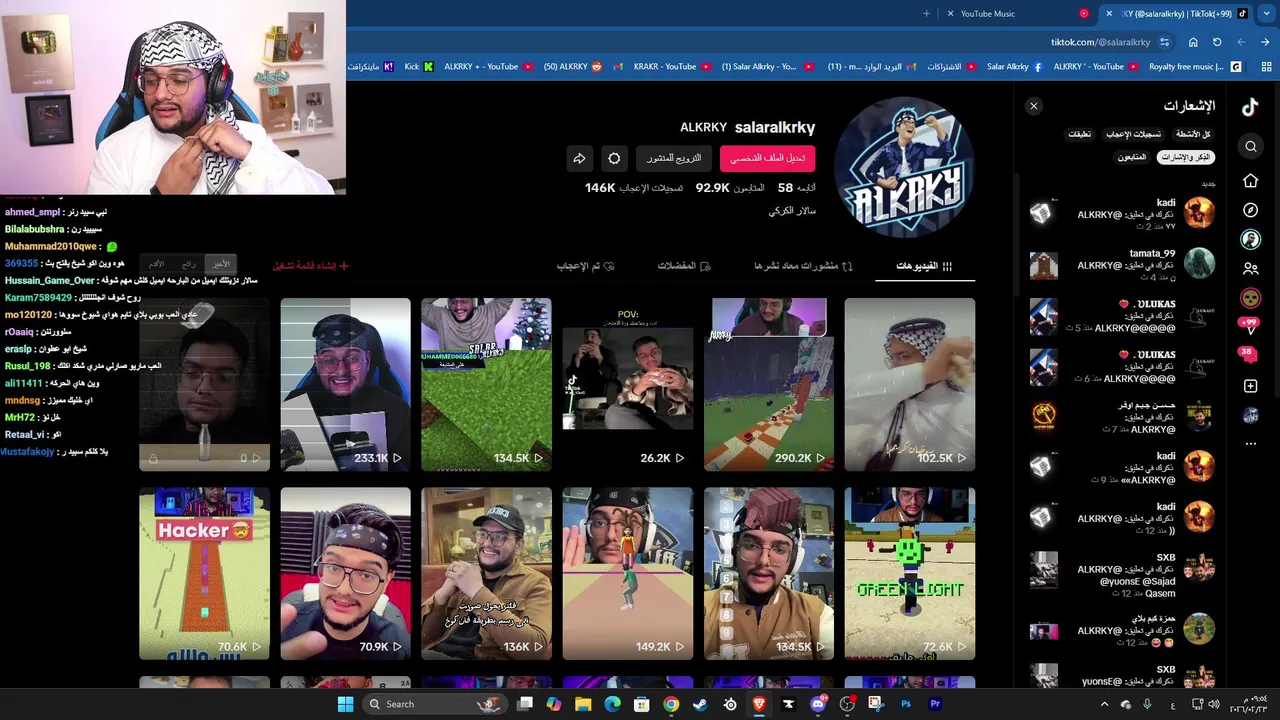Click the taskbar Search box

[434, 704]
